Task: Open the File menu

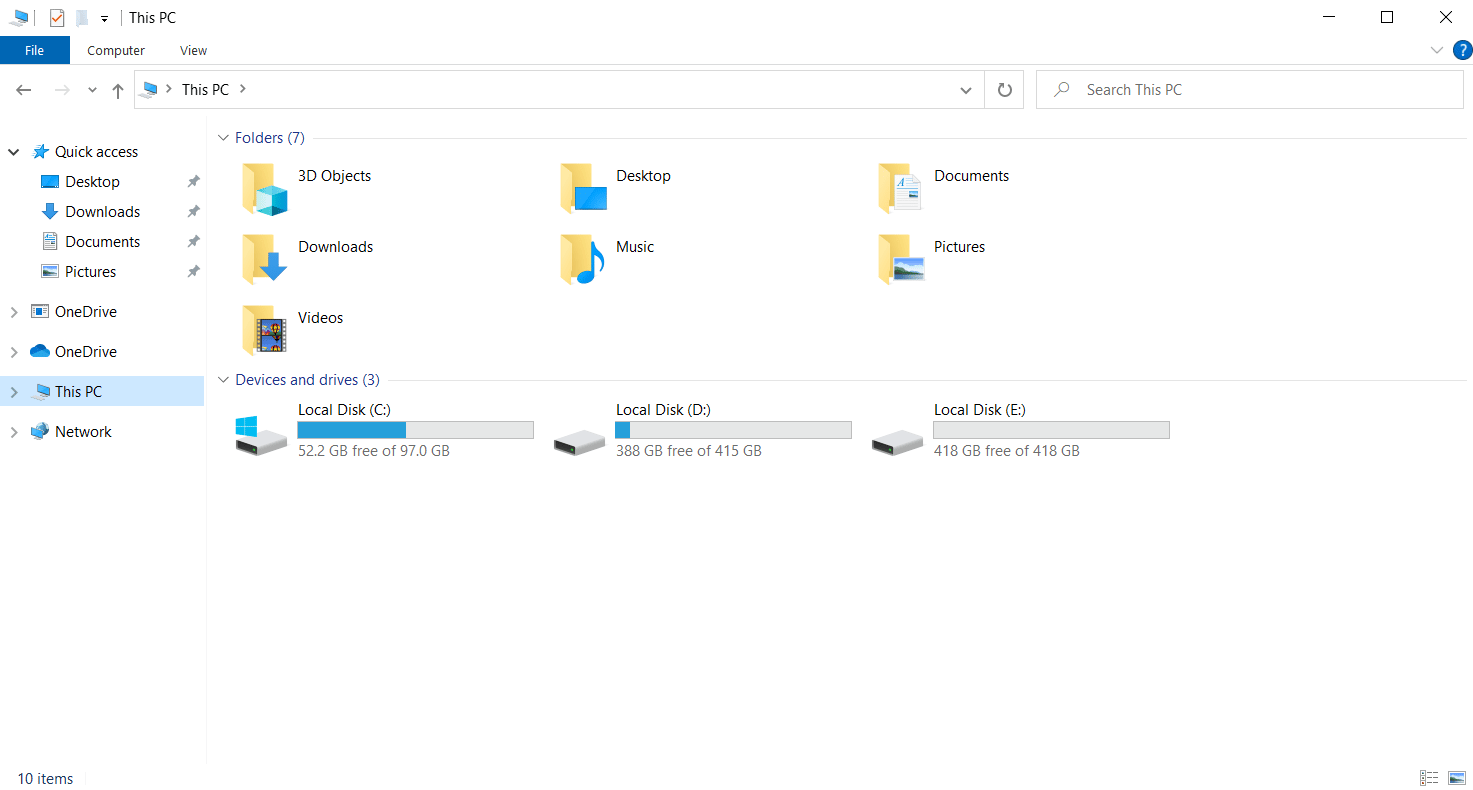Action: pos(34,50)
